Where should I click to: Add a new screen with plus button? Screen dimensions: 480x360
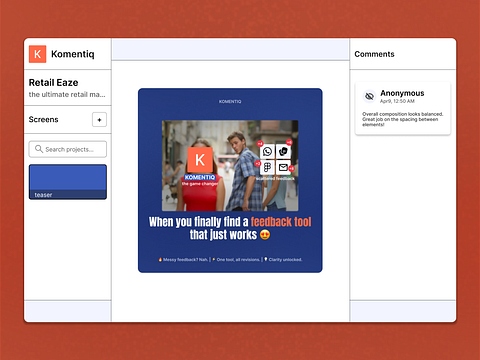tap(99, 120)
